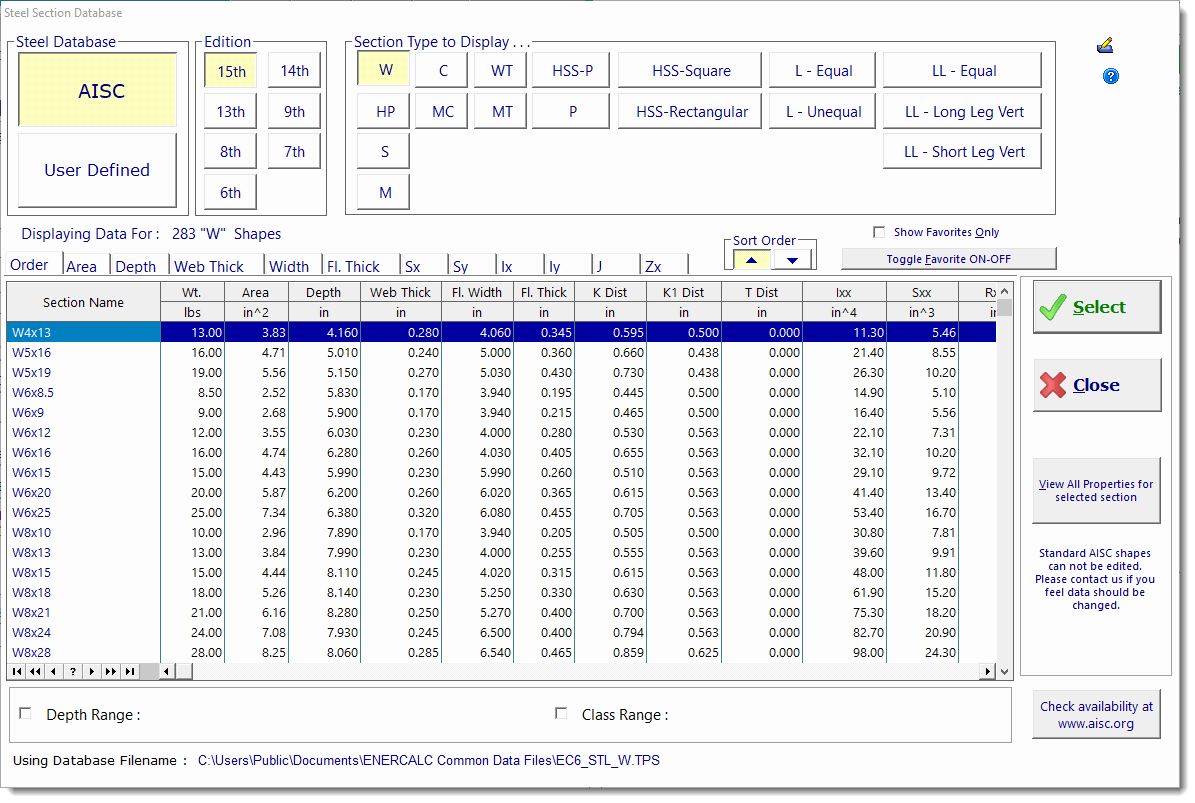Jump back a page with double-left arrow
1195x803 pixels.
tap(35, 671)
